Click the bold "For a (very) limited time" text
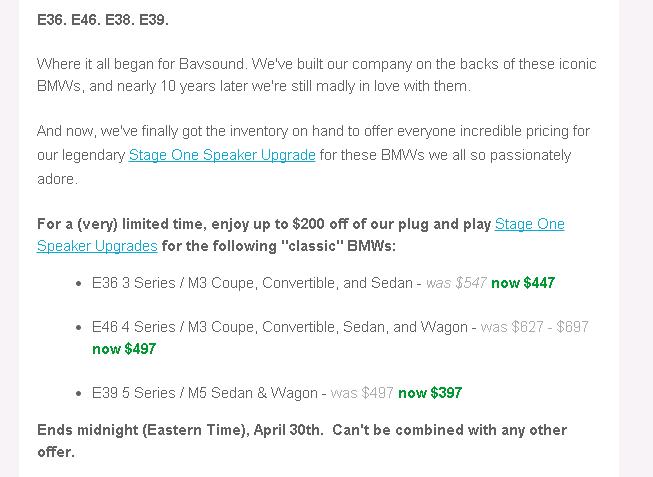The width and height of the screenshot is (653, 477). [x=120, y=224]
